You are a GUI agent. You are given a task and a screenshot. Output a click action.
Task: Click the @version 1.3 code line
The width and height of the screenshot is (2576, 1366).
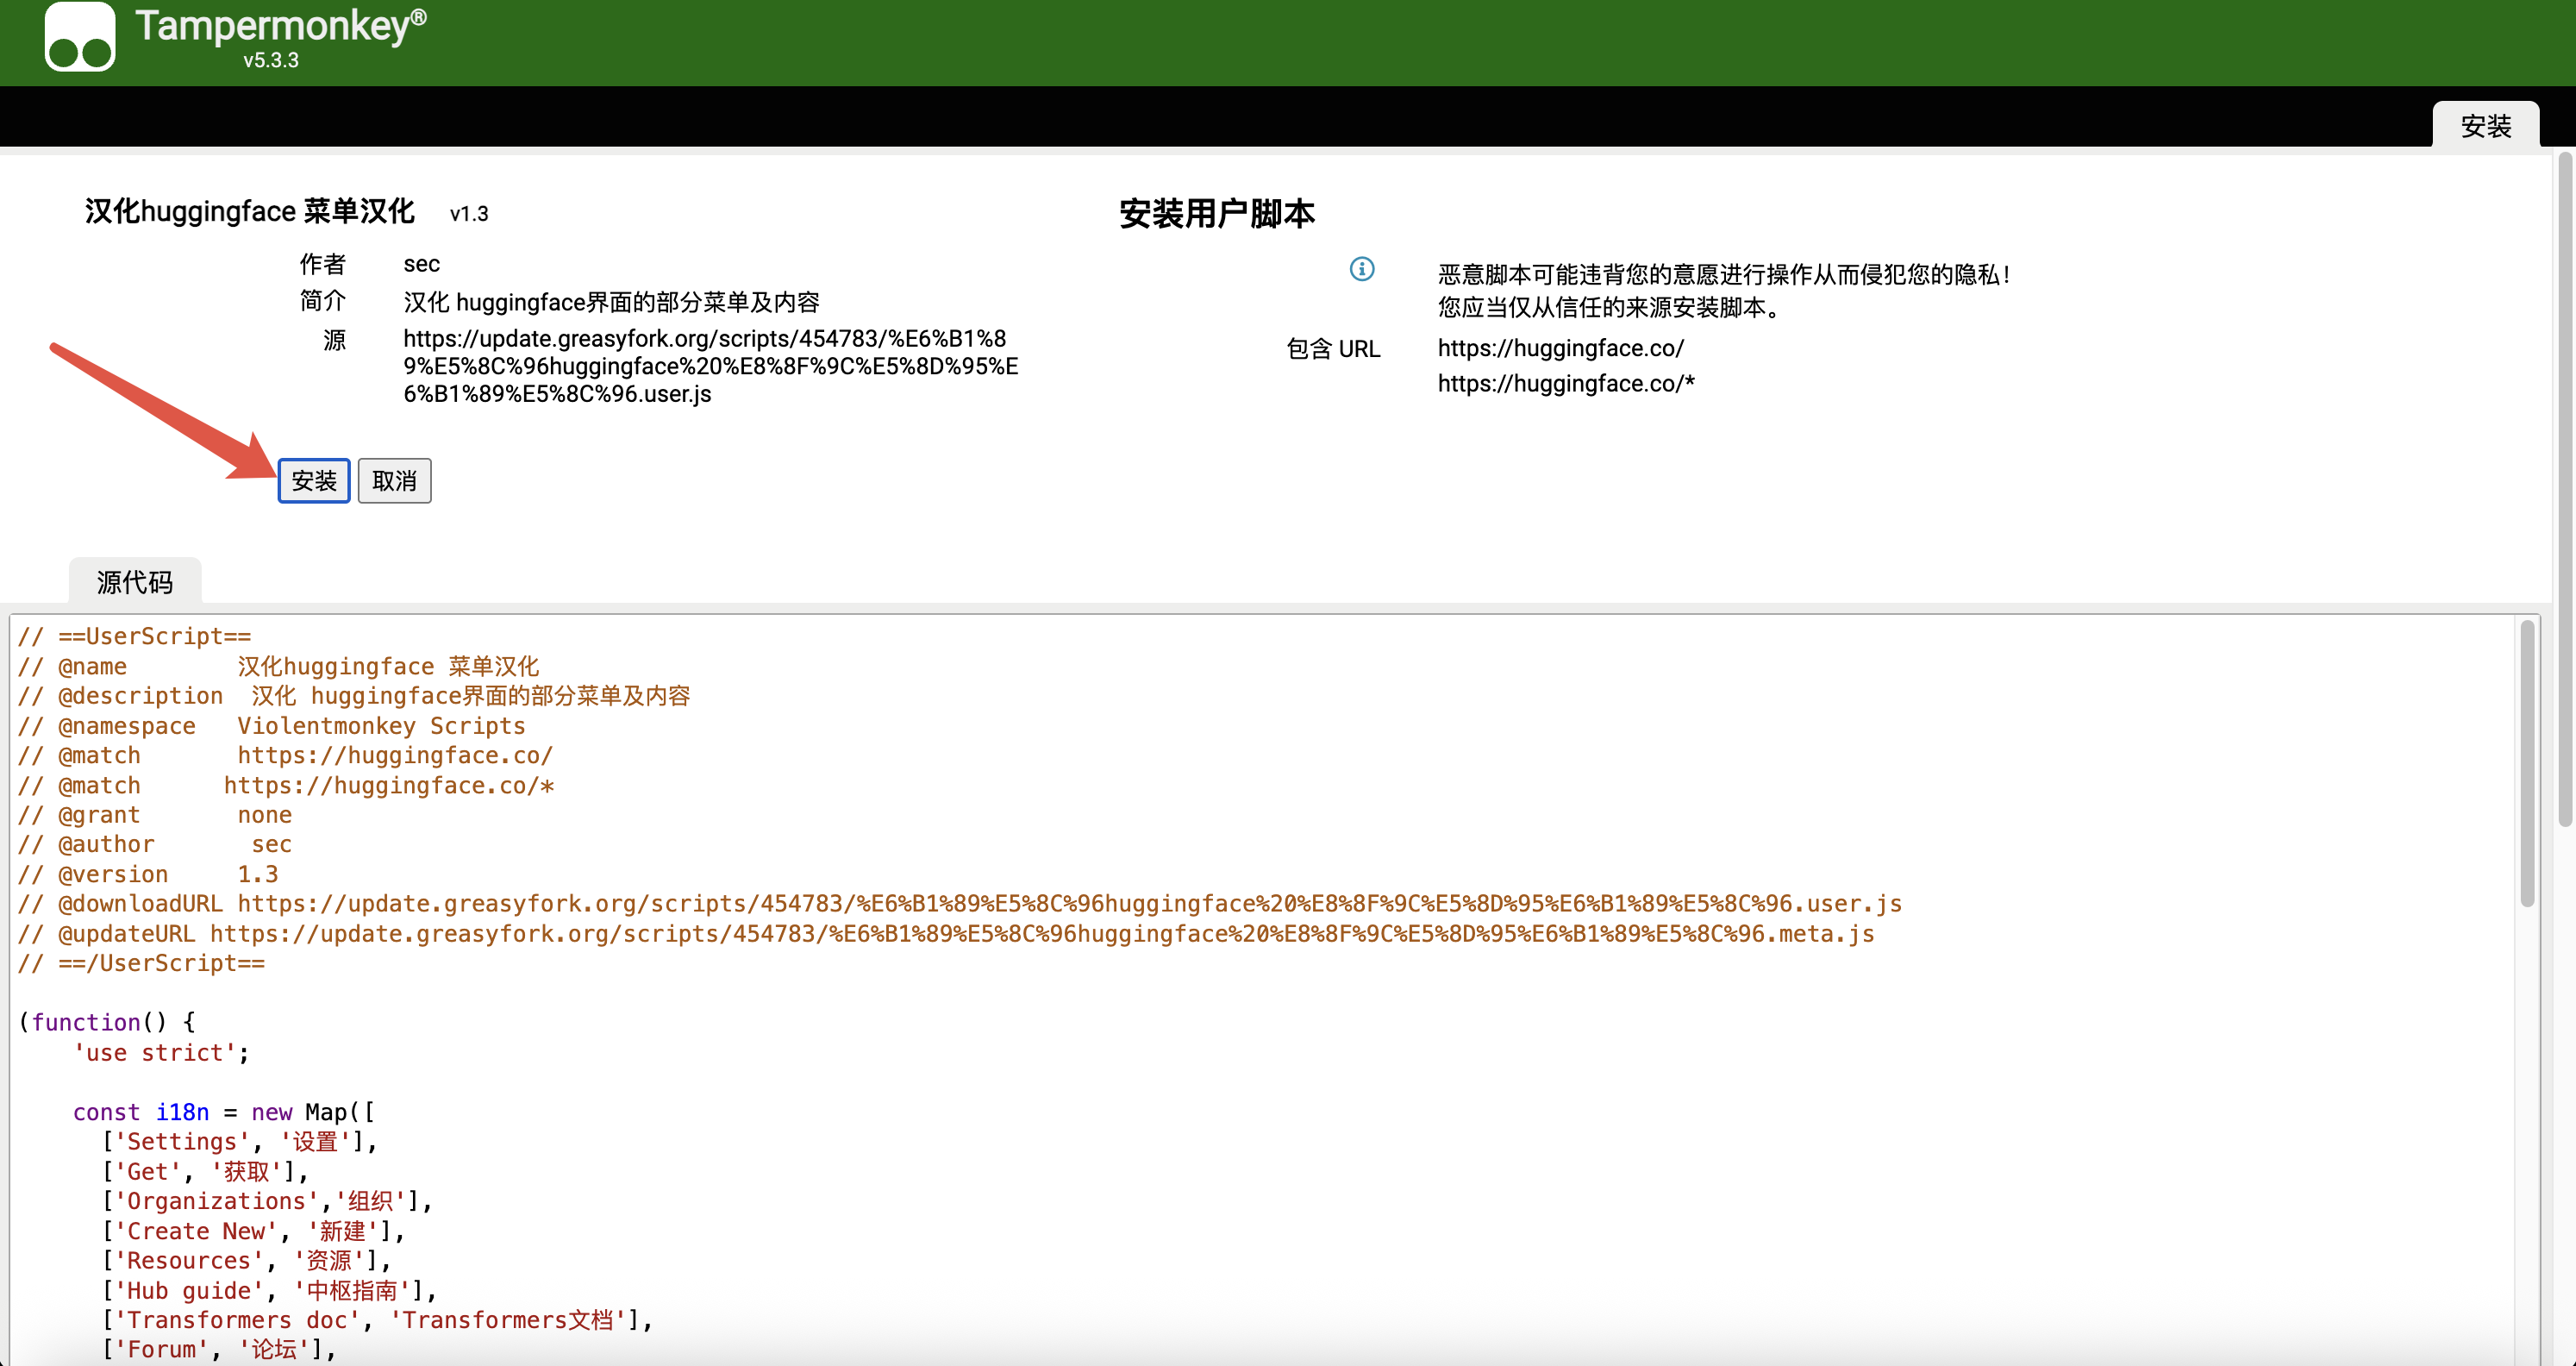coord(148,875)
